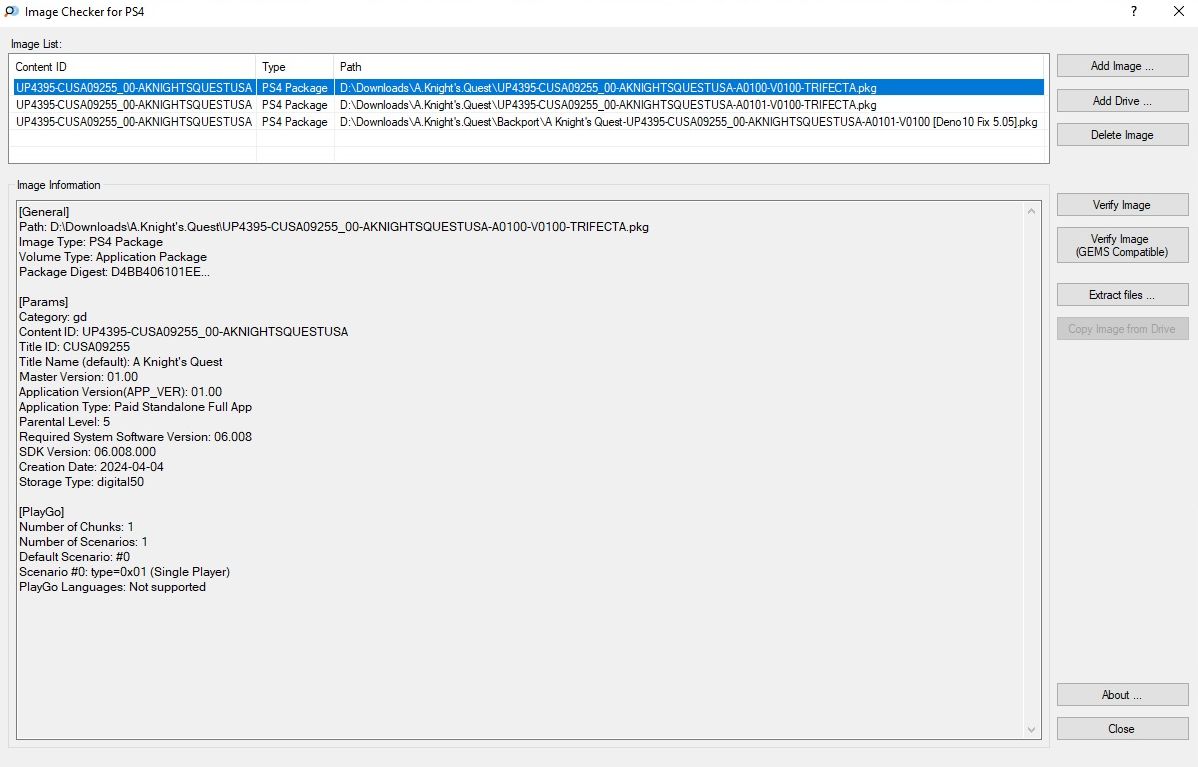Close the window with the X button
The height and width of the screenshot is (767, 1198).
pos(1179,12)
